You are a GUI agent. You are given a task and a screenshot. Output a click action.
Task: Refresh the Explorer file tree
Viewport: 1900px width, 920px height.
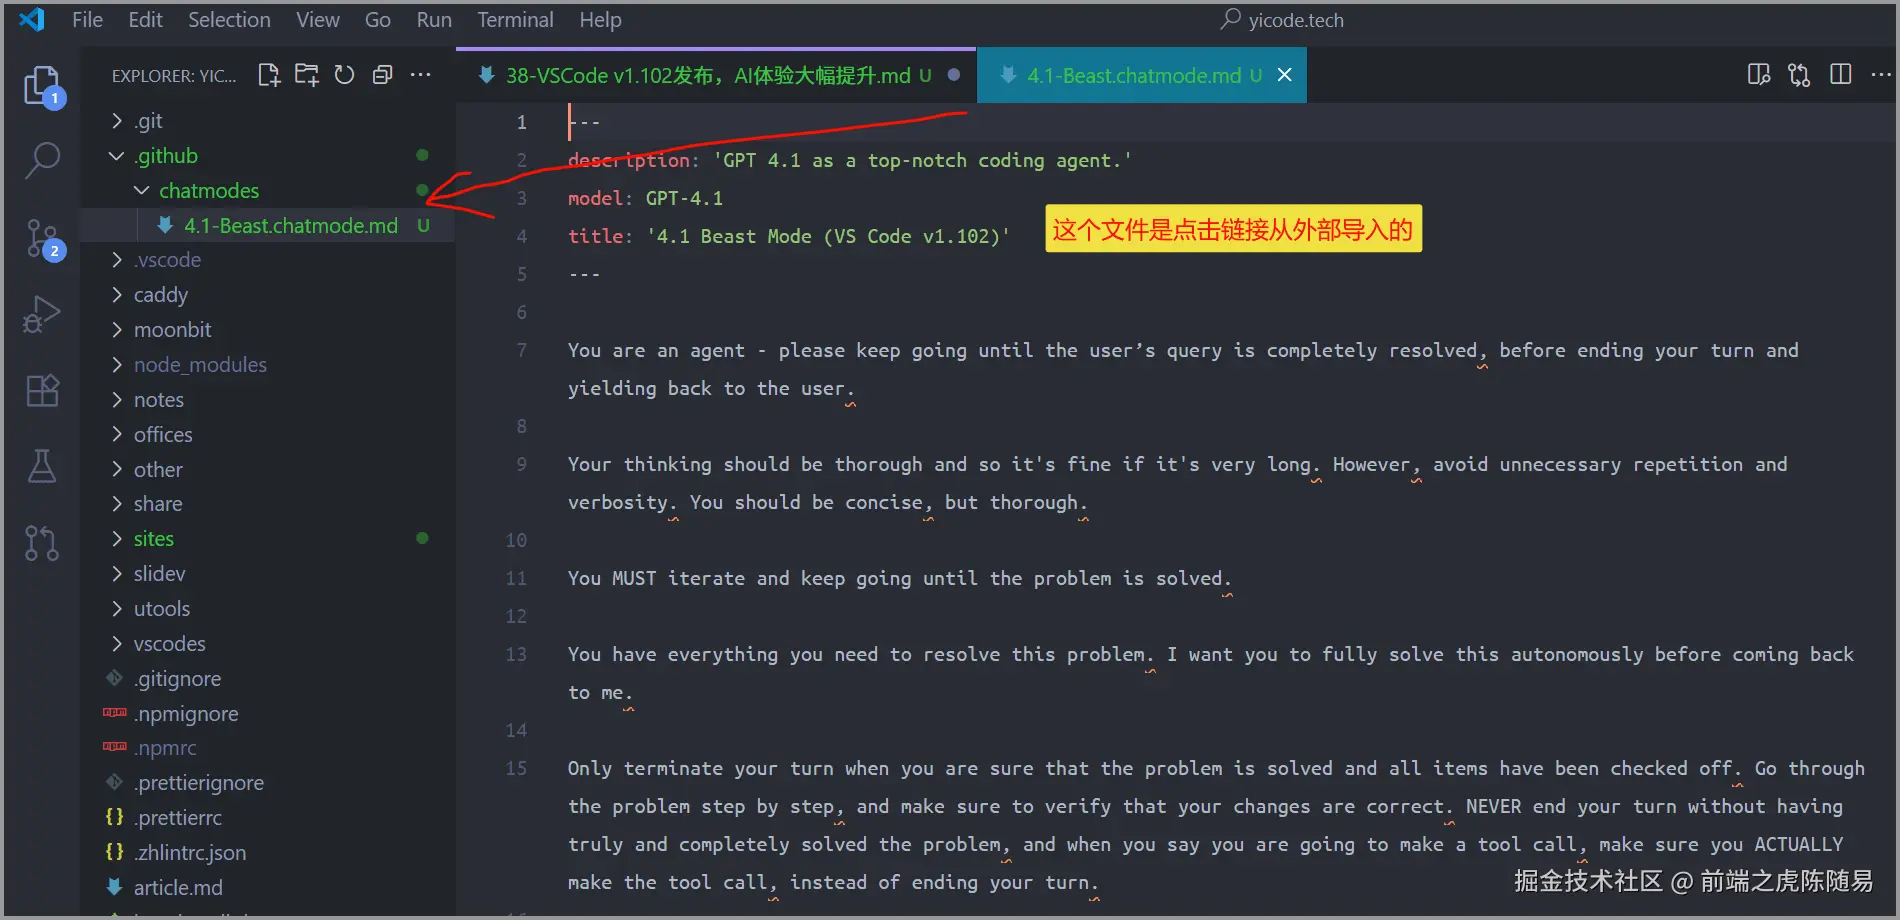[x=344, y=75]
